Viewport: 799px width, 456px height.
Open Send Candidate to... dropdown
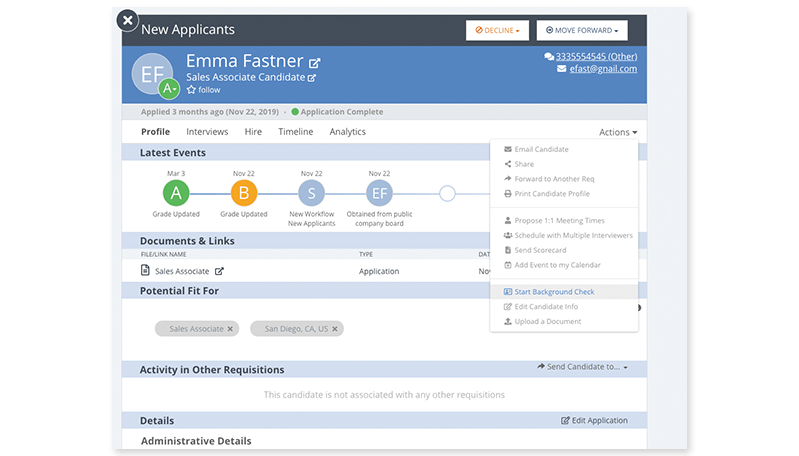[x=582, y=367]
